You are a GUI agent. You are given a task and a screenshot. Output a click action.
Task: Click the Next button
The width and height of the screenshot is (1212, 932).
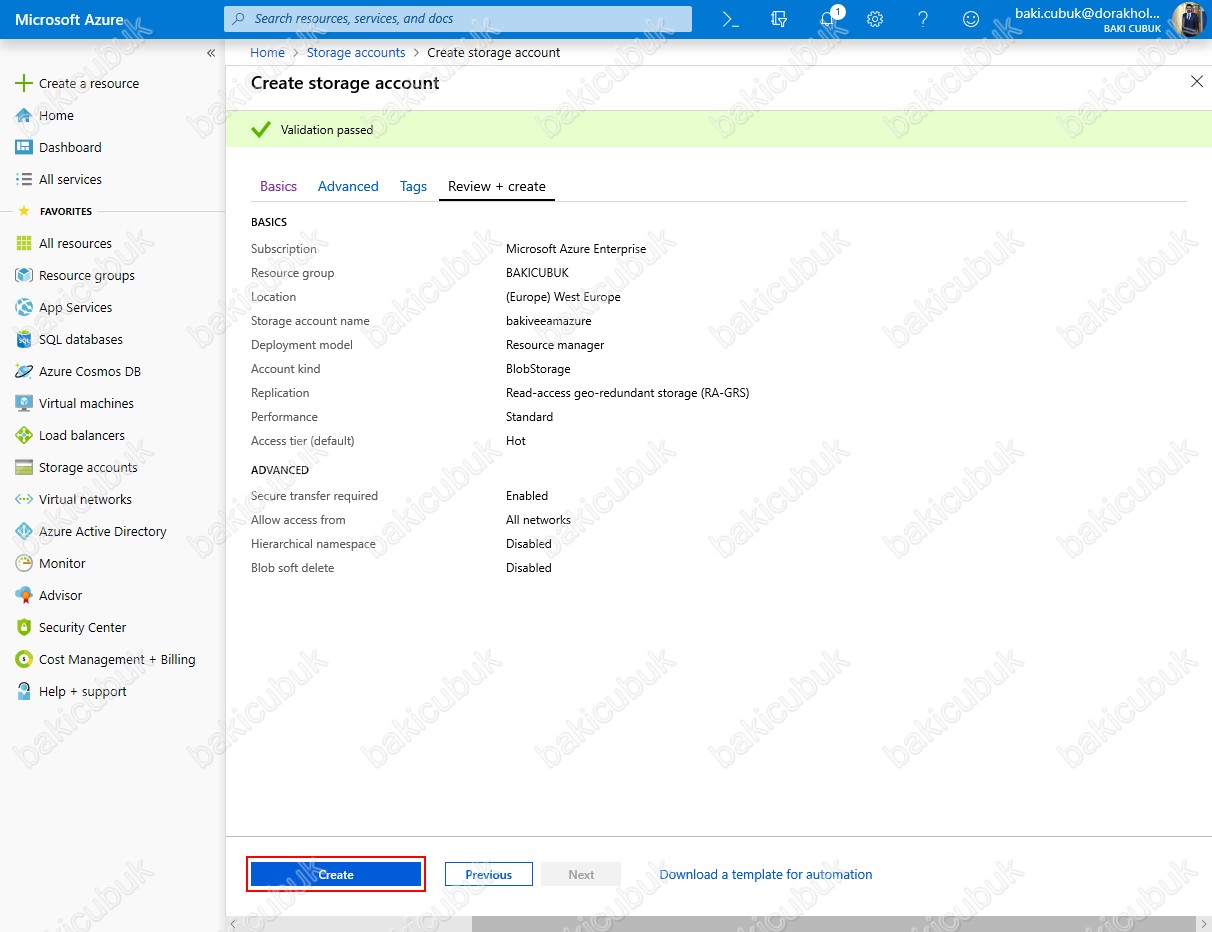[581, 874]
